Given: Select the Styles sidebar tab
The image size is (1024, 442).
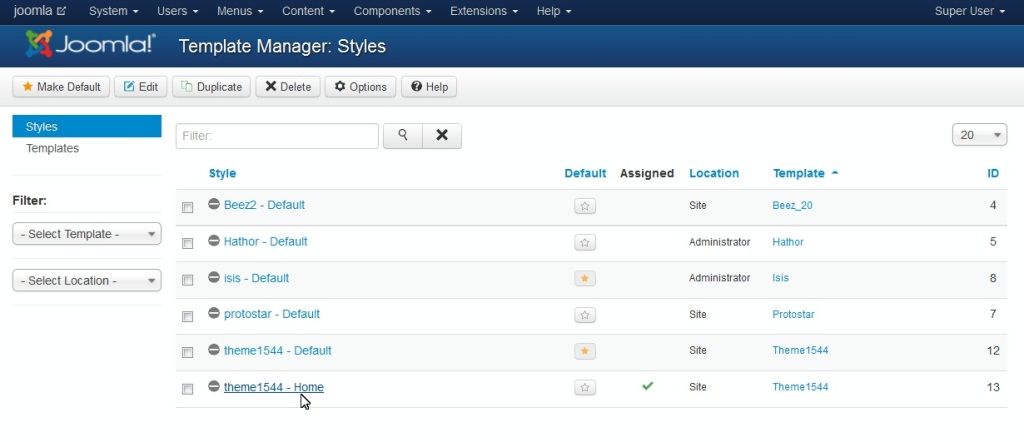Looking at the screenshot, I should pos(87,127).
